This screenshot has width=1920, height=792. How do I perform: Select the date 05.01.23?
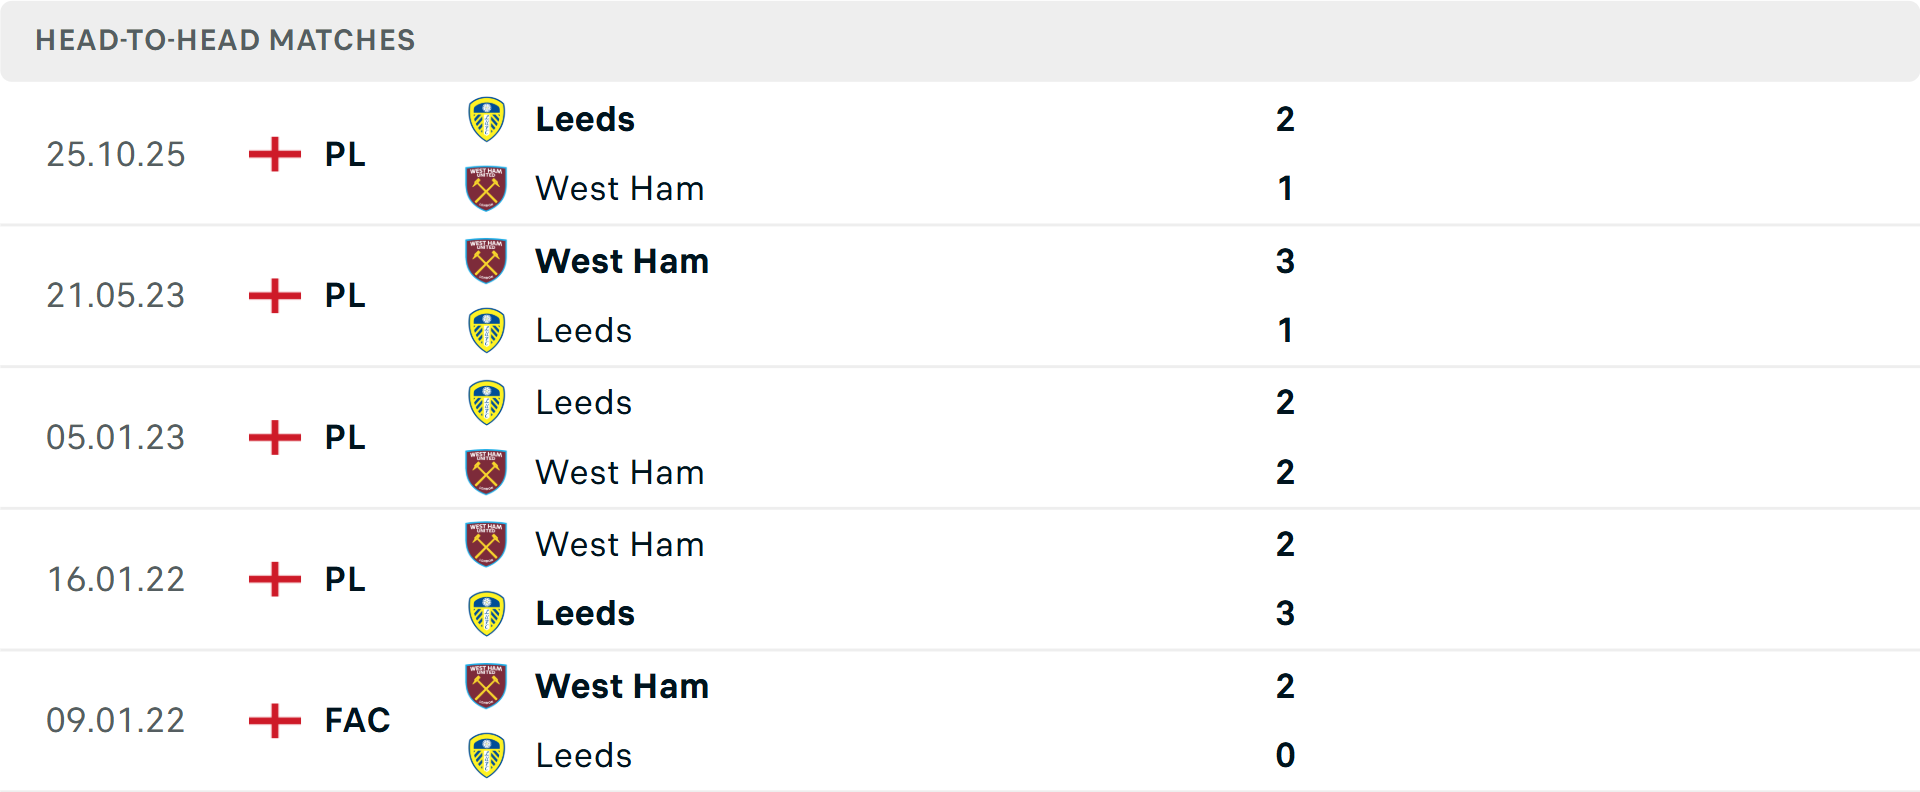point(116,437)
